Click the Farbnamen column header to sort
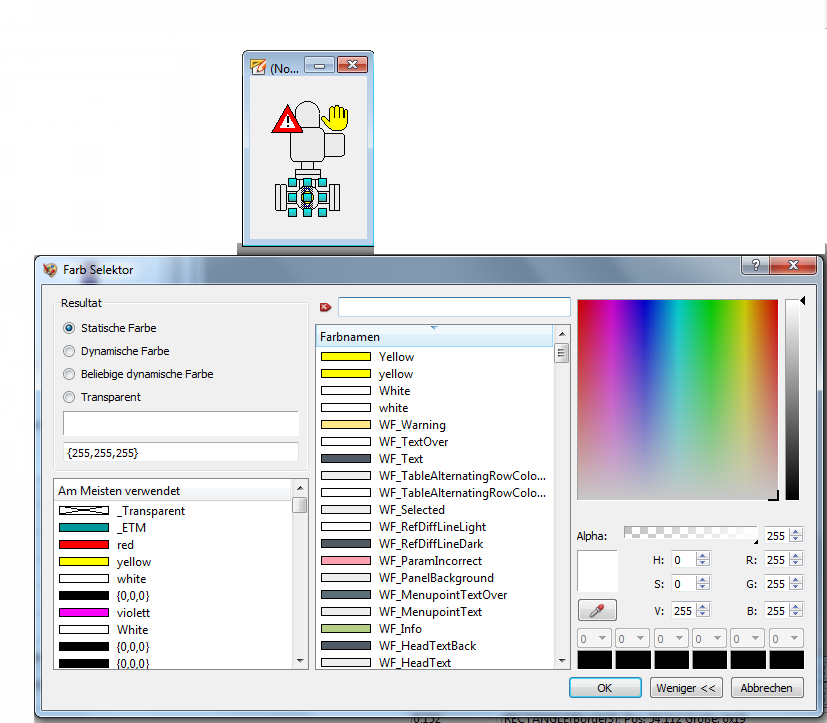Image resolution: width=827 pixels, height=723 pixels. (434, 336)
